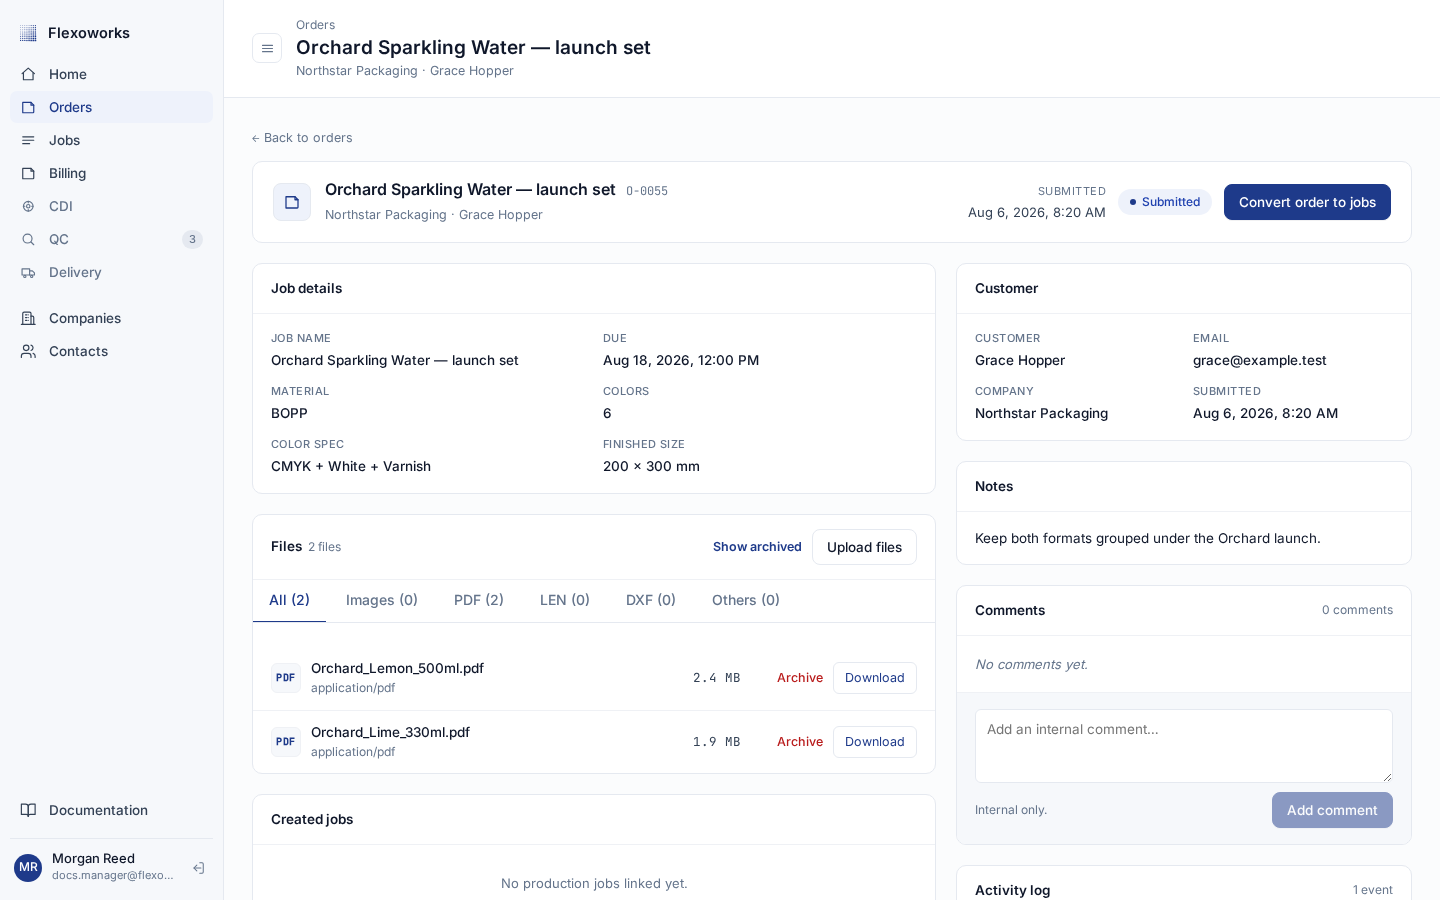
Task: Click the sign-out icon beside Morgan Reed
Action: [x=198, y=868]
